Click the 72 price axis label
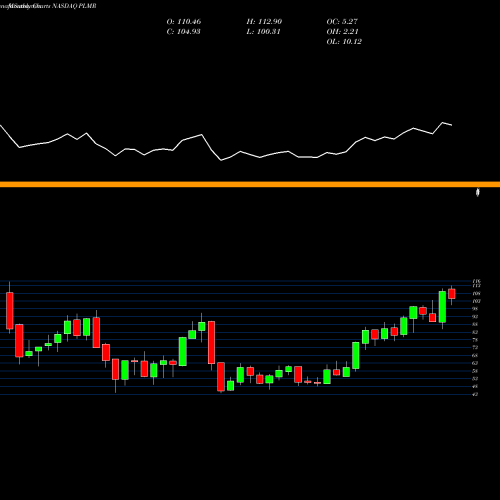Screen dimensions: 500x500 point(475,348)
